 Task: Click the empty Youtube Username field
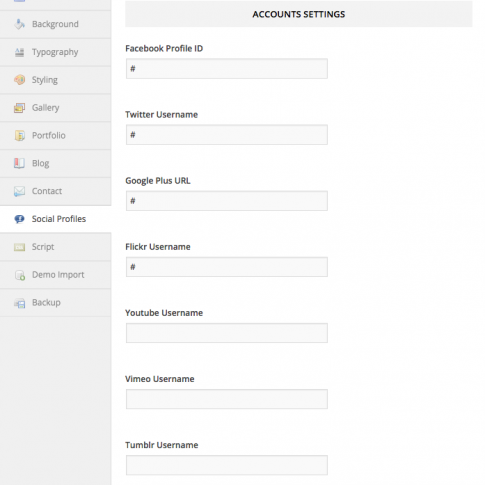pos(227,333)
